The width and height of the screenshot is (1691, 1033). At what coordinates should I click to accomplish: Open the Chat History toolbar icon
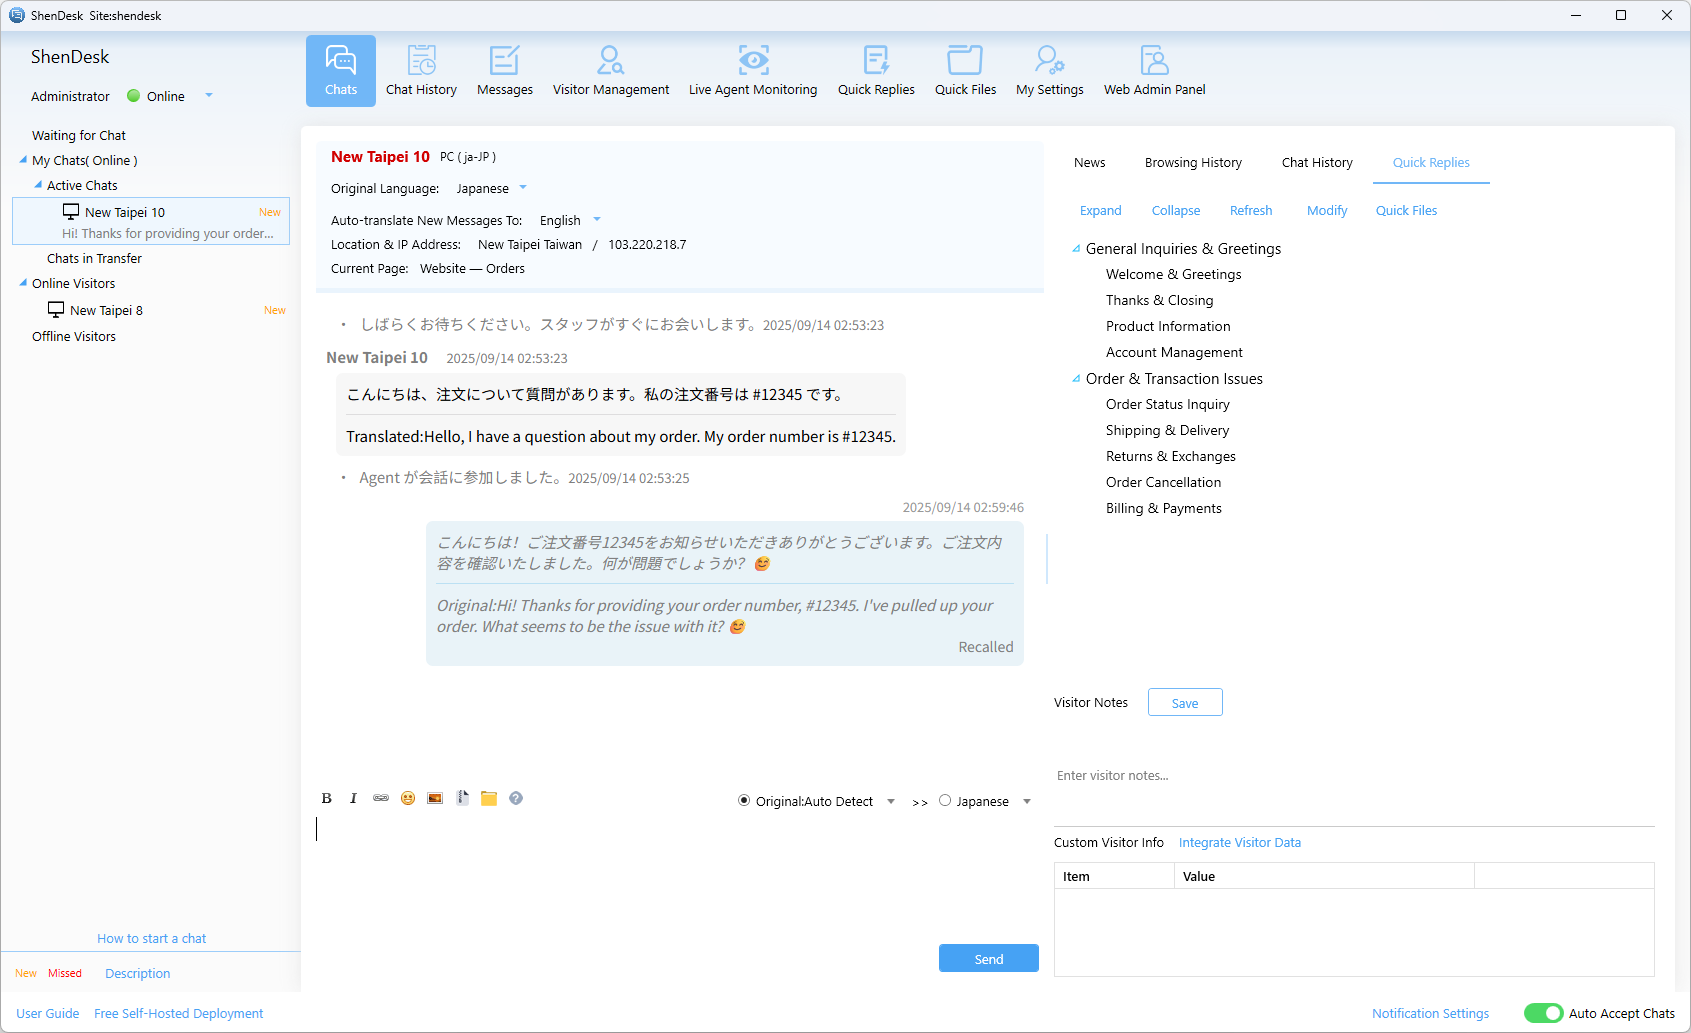pos(421,71)
